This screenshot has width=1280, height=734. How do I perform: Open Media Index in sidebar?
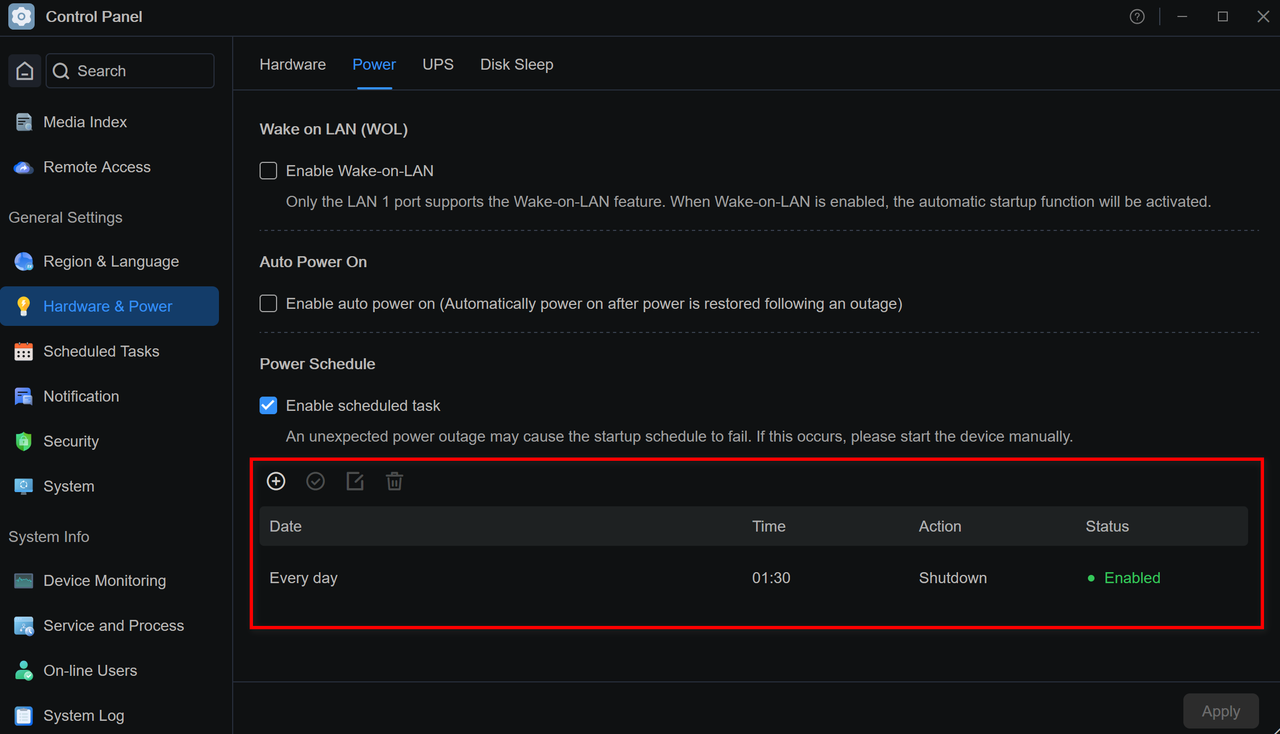pyautogui.click(x=110, y=122)
